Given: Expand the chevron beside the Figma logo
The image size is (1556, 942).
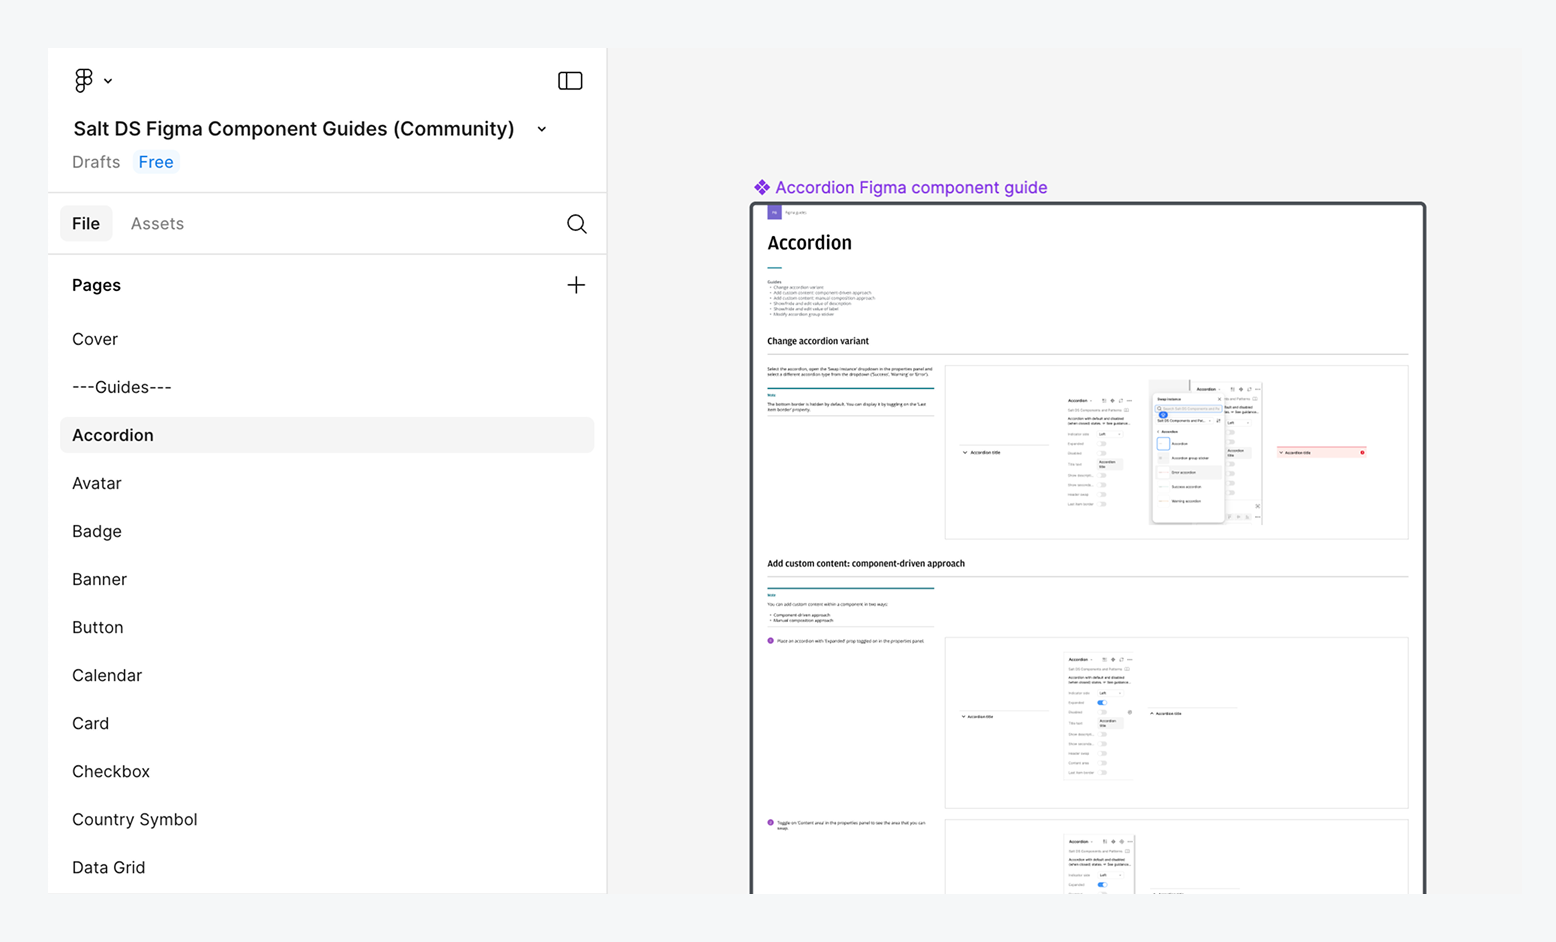Looking at the screenshot, I should click(x=108, y=81).
